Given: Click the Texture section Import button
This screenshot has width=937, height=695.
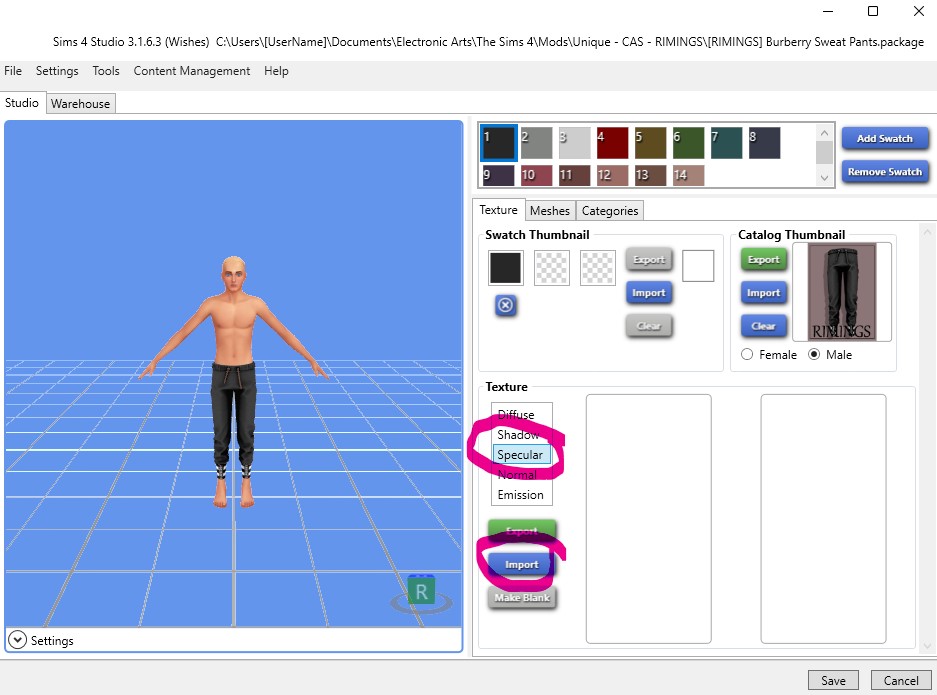Looking at the screenshot, I should tap(522, 564).
